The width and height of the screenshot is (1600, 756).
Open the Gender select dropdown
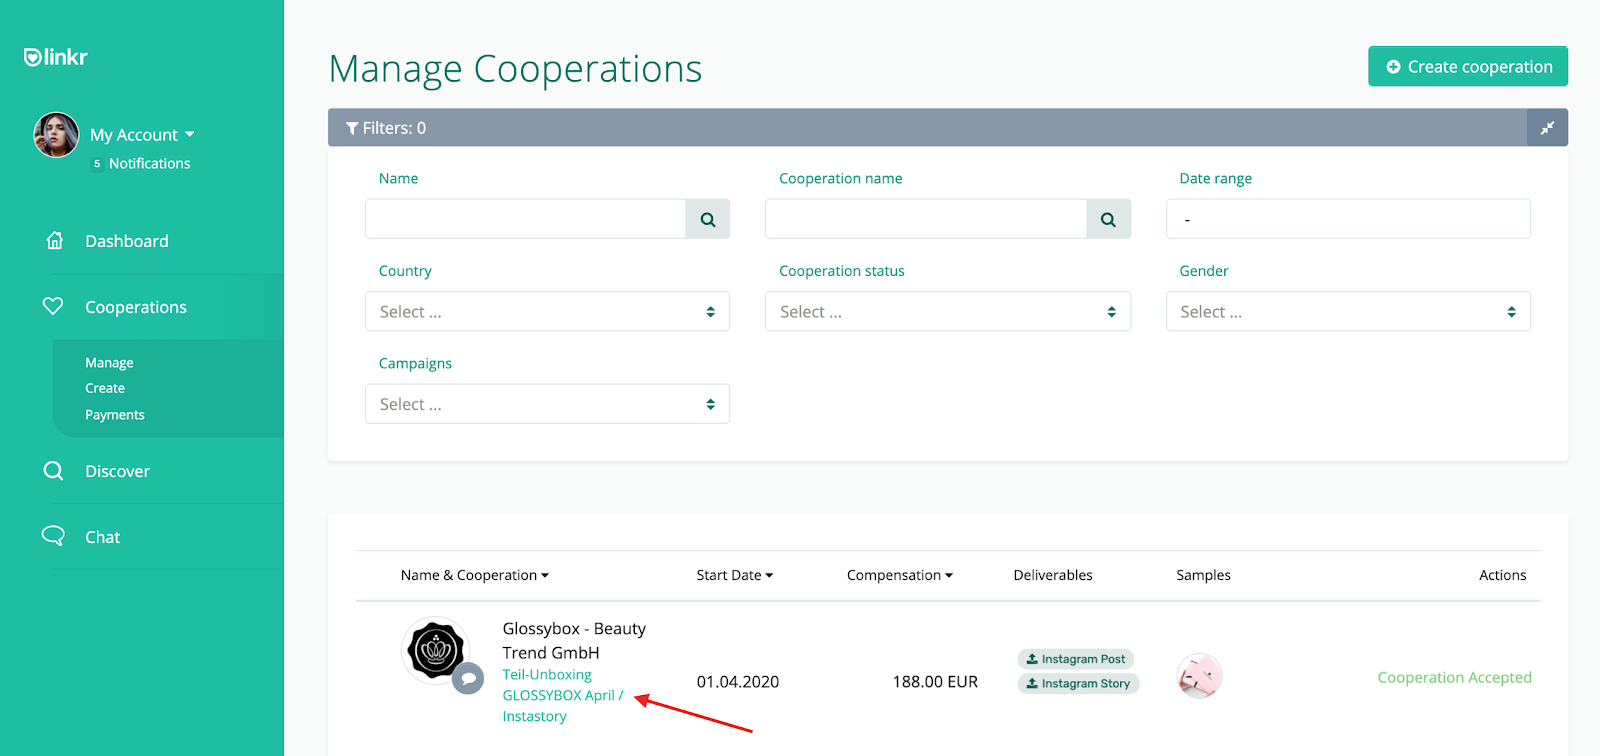(1348, 311)
